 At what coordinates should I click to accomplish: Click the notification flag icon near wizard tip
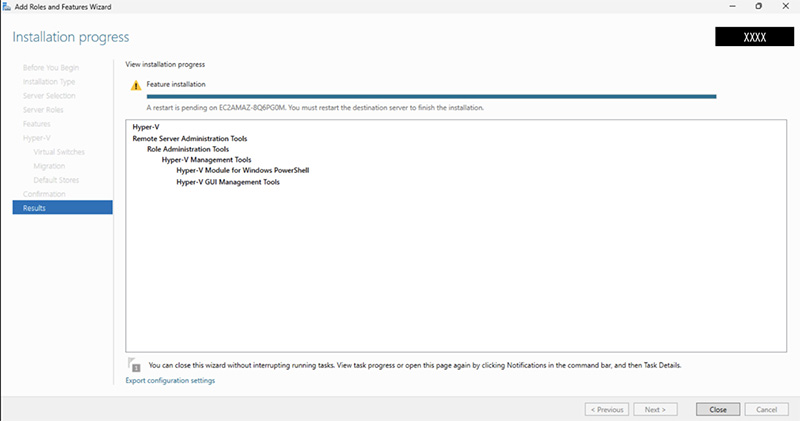(134, 366)
